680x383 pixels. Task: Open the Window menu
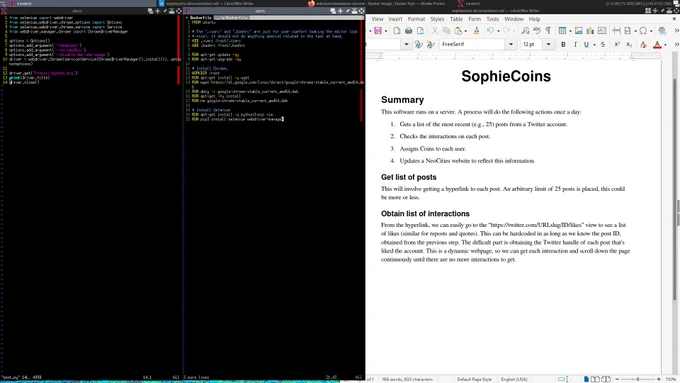514,19
